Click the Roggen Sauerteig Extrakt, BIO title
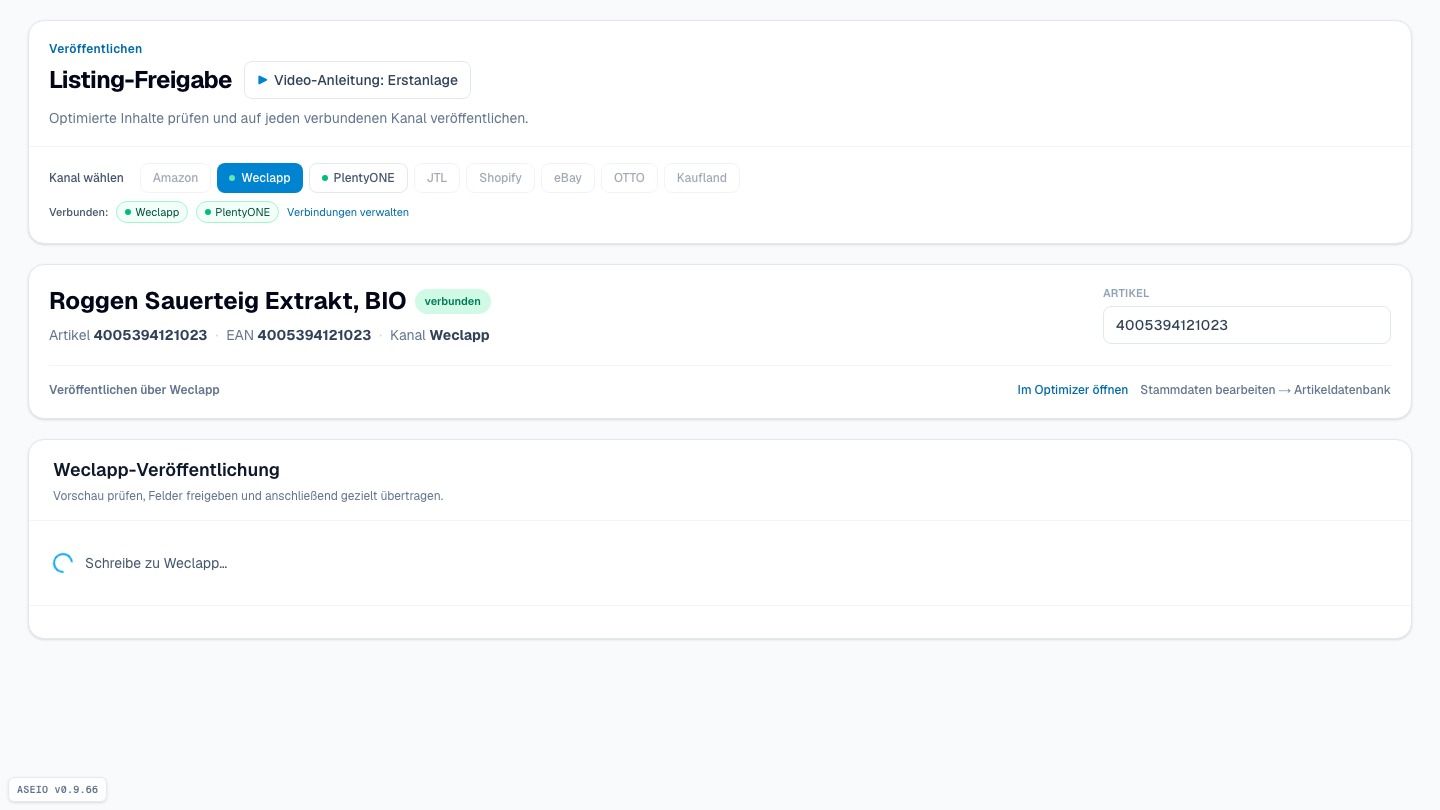The width and height of the screenshot is (1440, 810). [x=228, y=301]
